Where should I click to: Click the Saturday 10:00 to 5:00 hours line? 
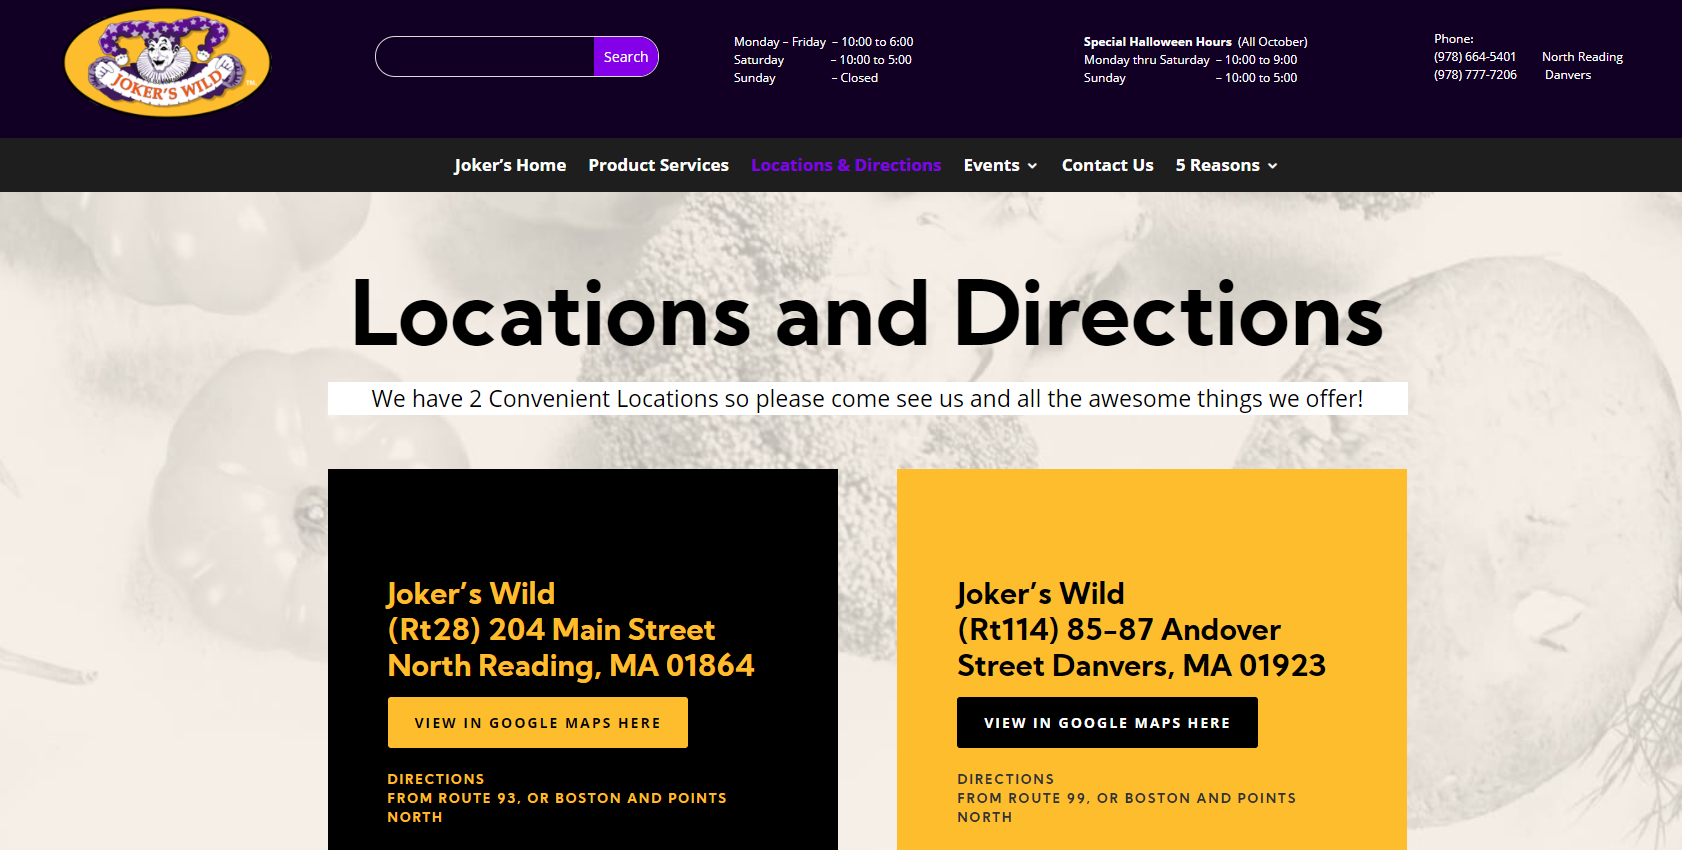pyautogui.click(x=823, y=60)
